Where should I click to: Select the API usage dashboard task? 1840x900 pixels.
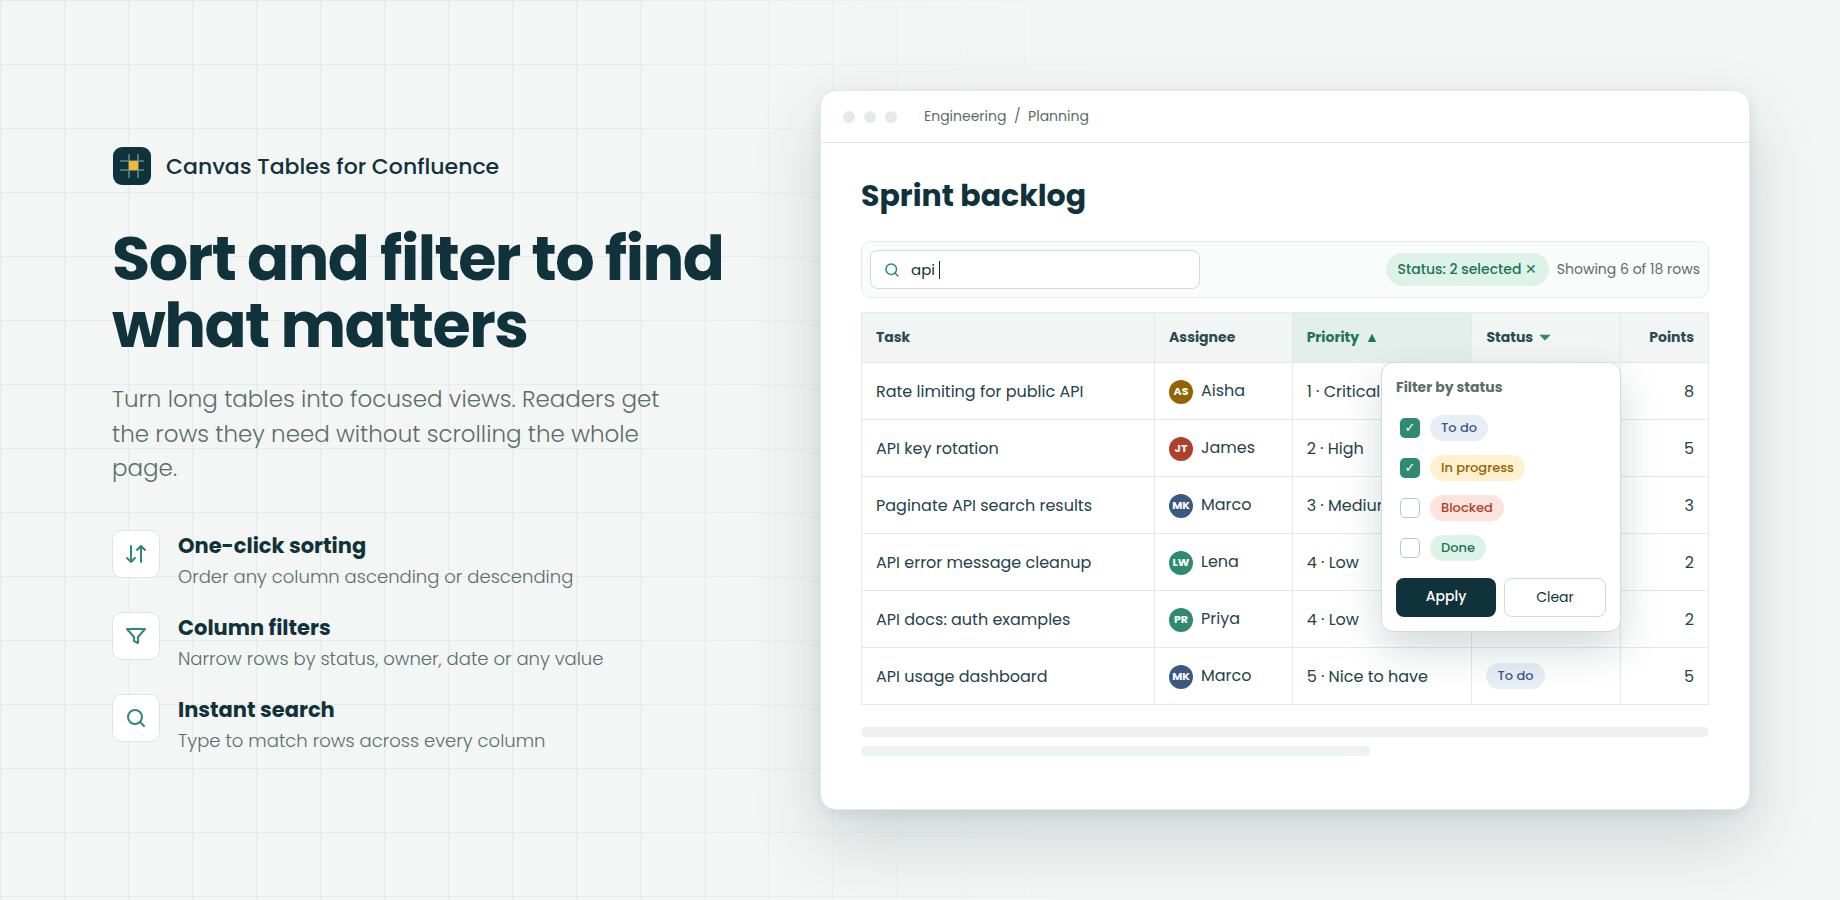962,676
